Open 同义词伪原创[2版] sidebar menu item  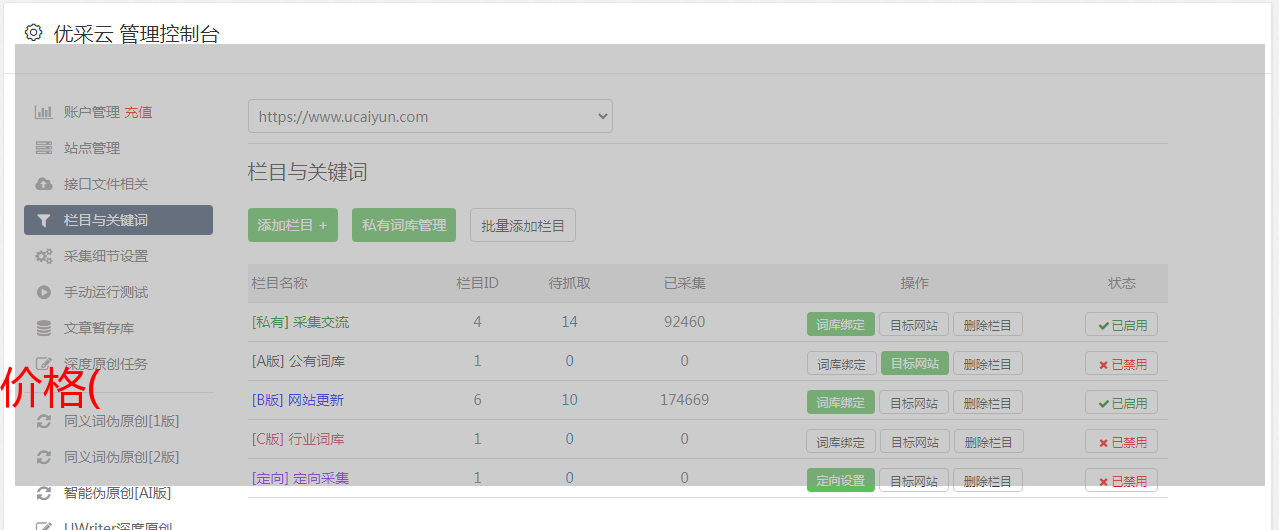click(121, 457)
